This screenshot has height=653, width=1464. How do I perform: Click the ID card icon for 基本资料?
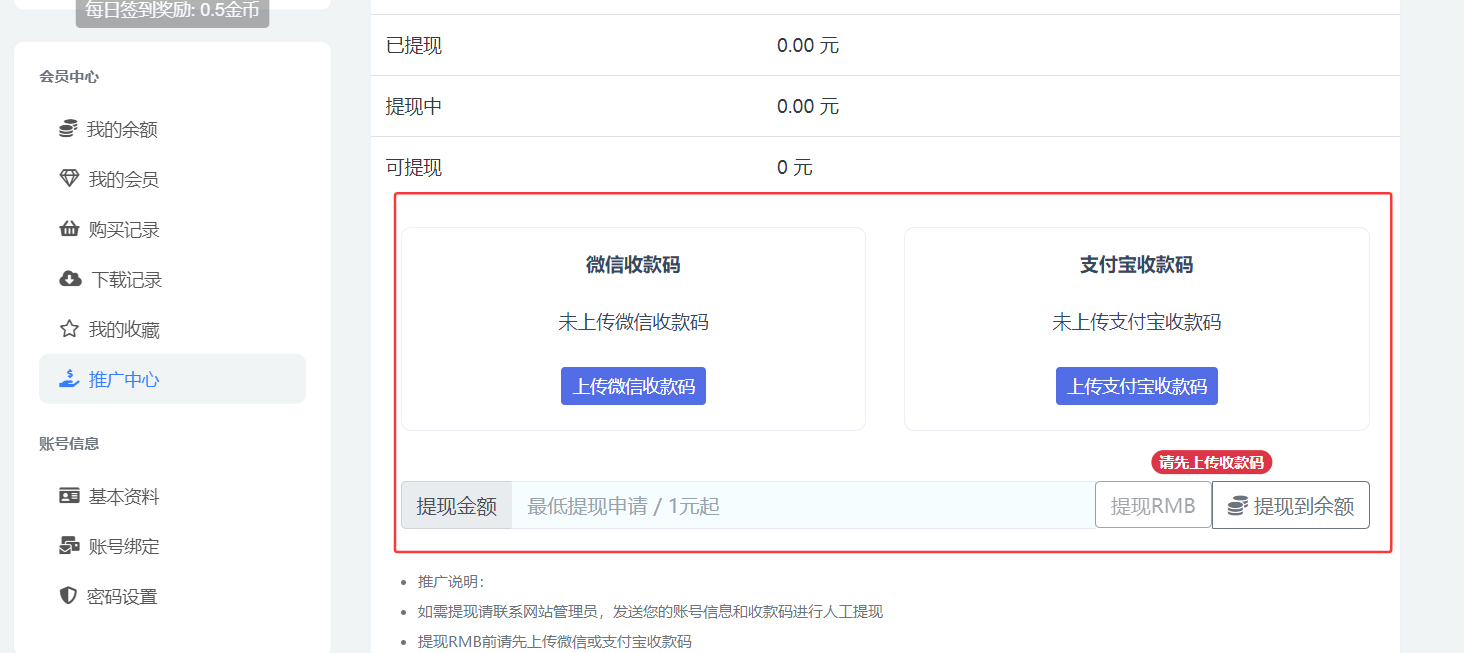(x=69, y=496)
